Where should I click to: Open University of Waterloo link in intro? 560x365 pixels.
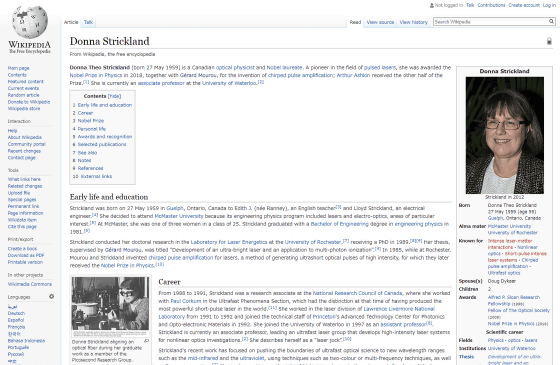point(229,83)
